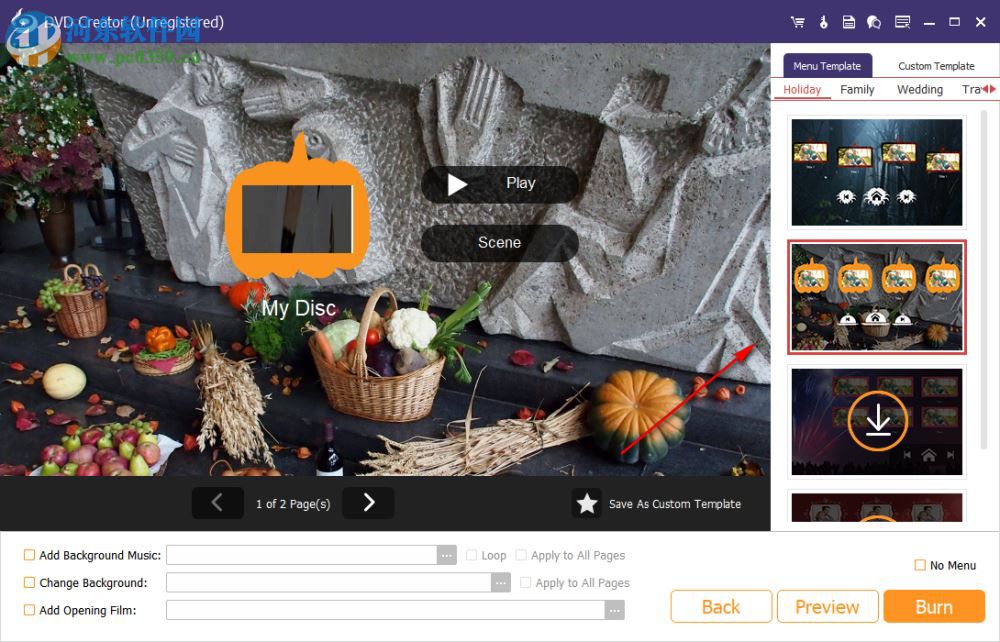This screenshot has width=1000, height=642.
Task: Click the register key icon
Action: (823, 22)
